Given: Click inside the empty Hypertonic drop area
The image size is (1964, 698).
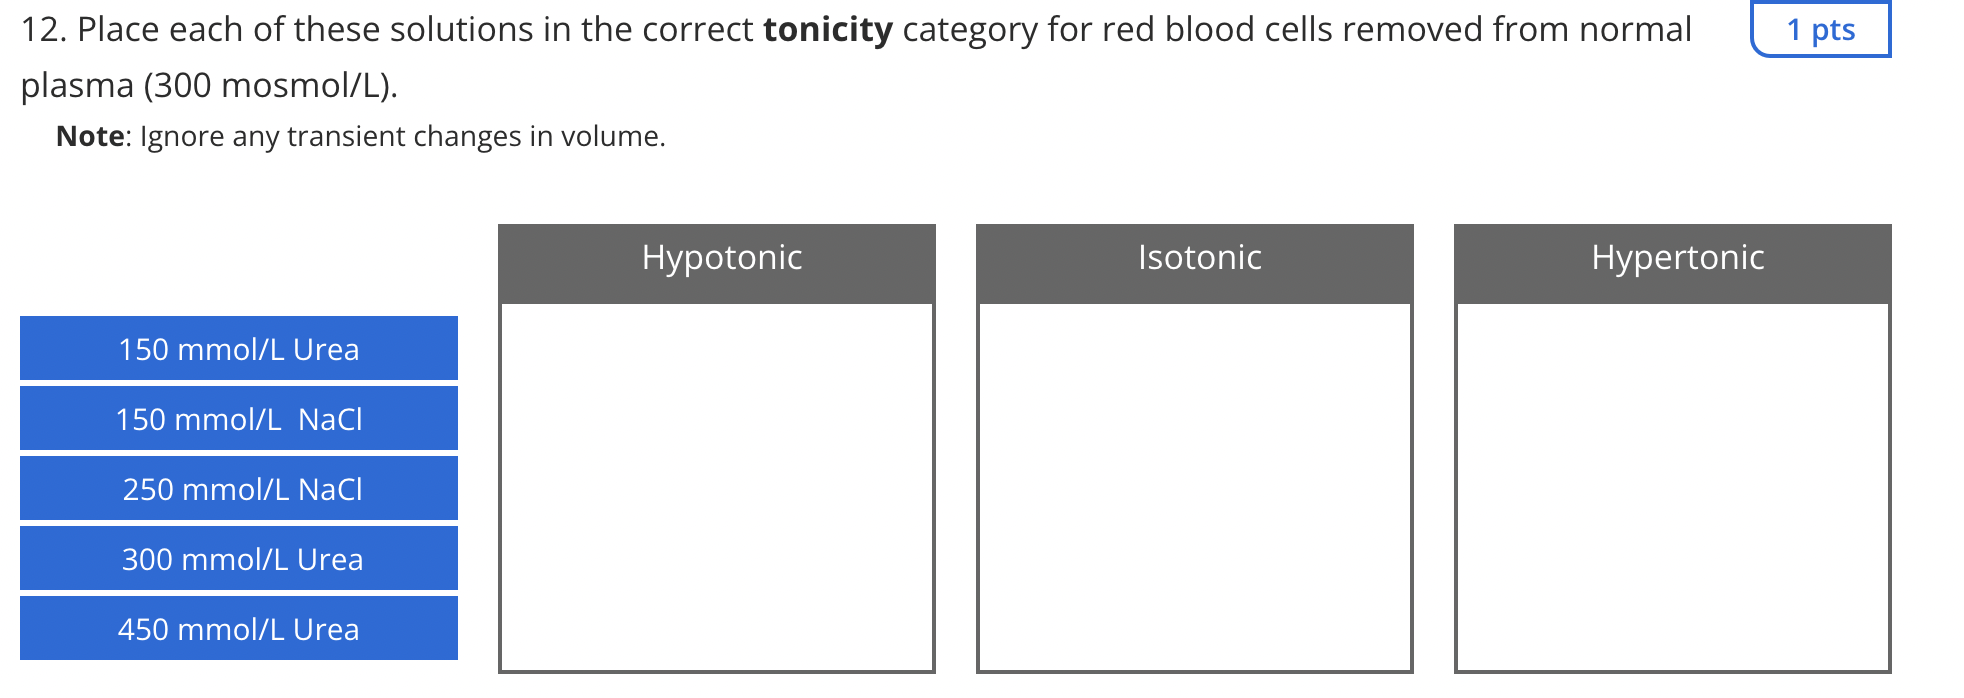Looking at the screenshot, I should [1673, 487].
